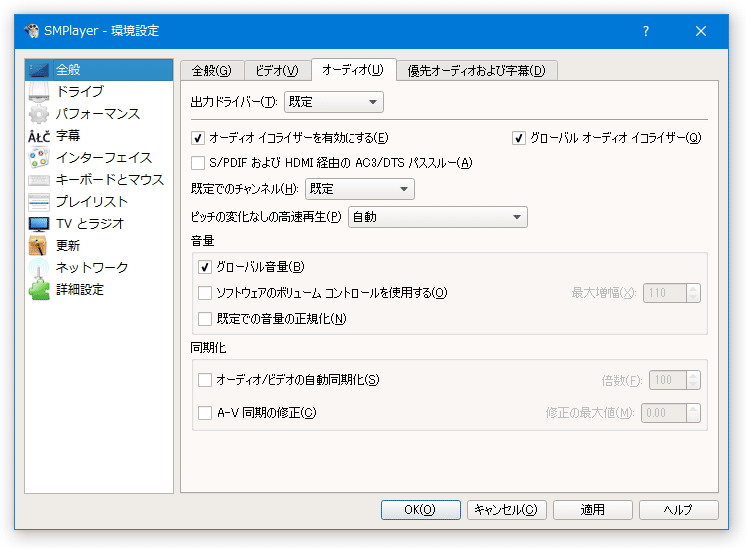746x548 pixels.
Task: Toggle グローバル音量 checkbox
Action: (x=205, y=267)
